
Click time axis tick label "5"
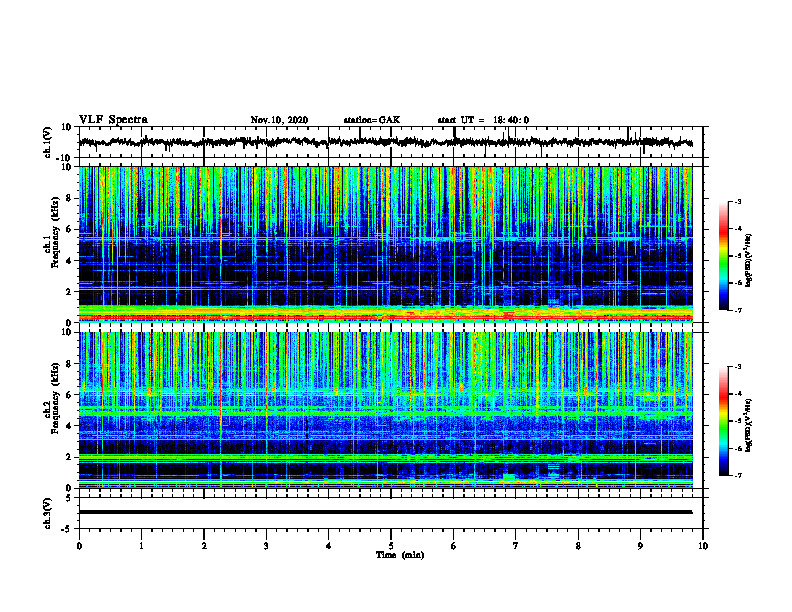click(391, 546)
